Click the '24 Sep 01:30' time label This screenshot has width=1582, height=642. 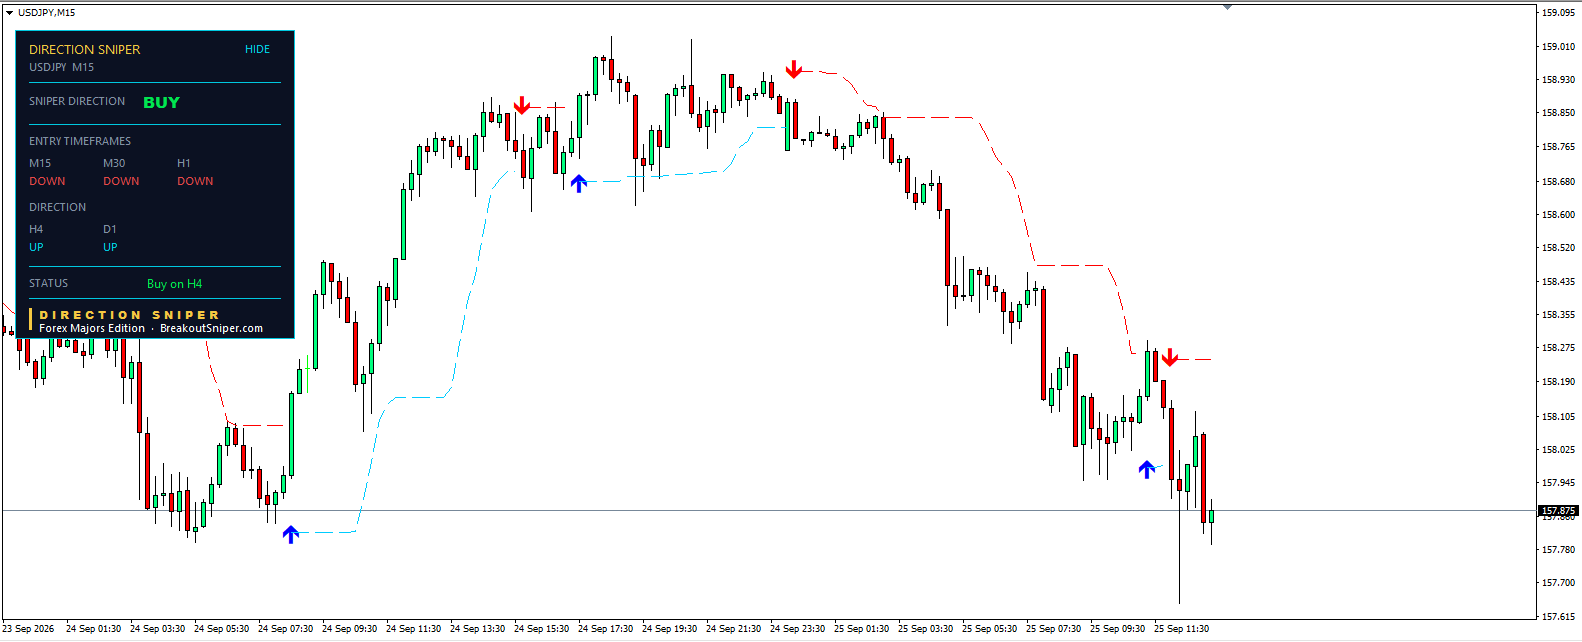click(93, 629)
